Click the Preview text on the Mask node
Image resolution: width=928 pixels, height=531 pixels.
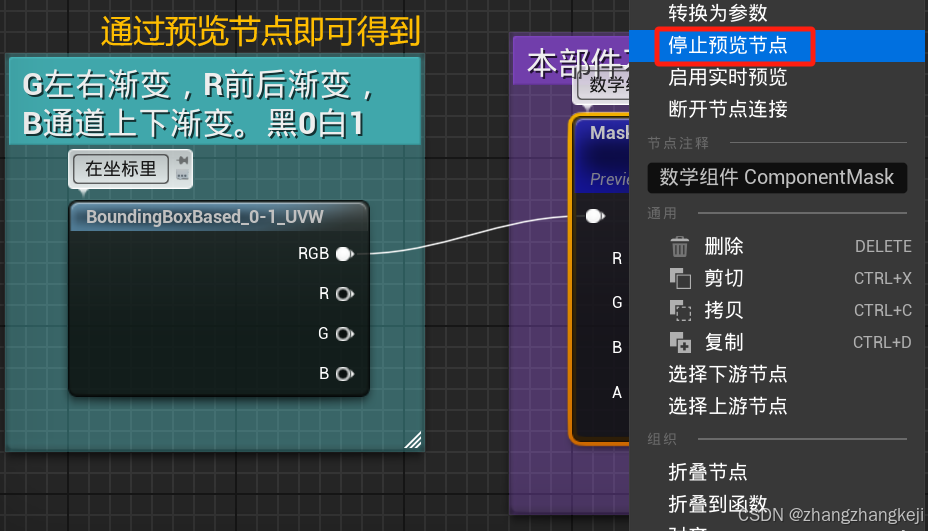pos(610,179)
